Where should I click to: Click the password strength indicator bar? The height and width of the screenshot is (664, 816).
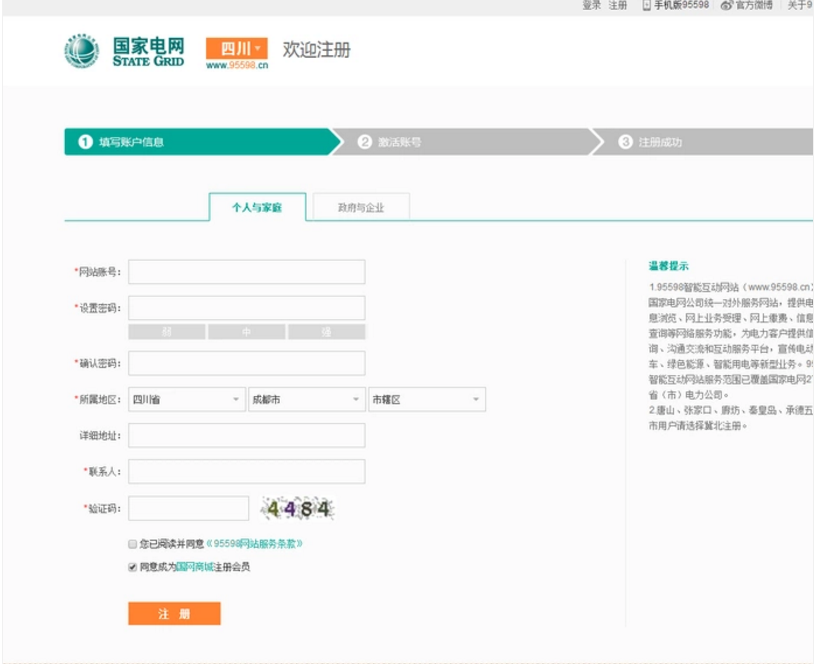[247, 328]
